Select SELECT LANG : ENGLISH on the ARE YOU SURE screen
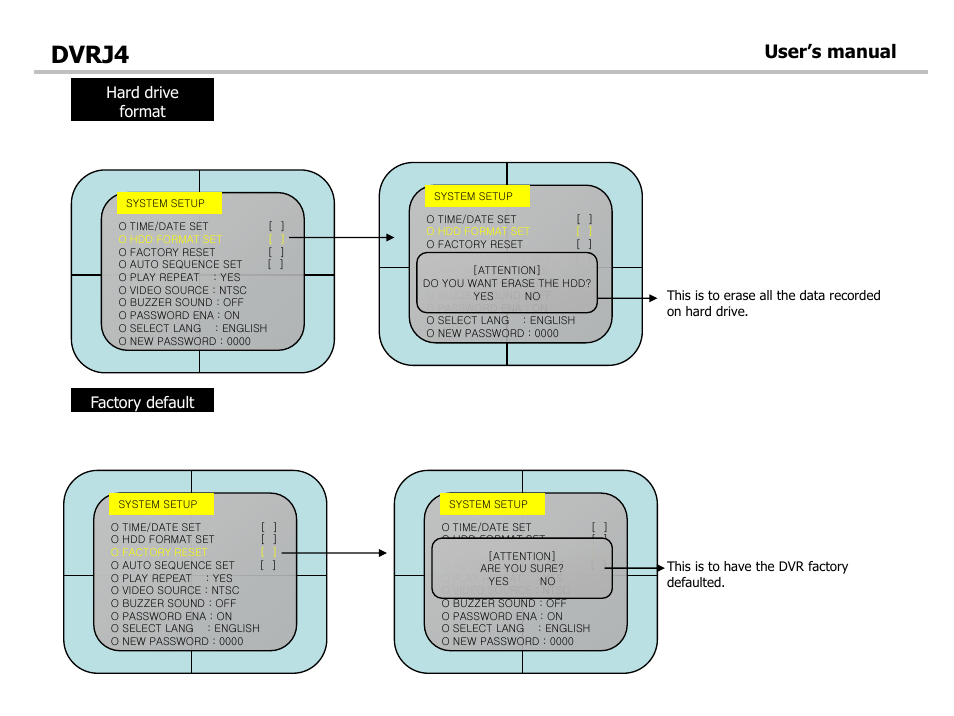This screenshot has width=954, height=716. (516, 628)
